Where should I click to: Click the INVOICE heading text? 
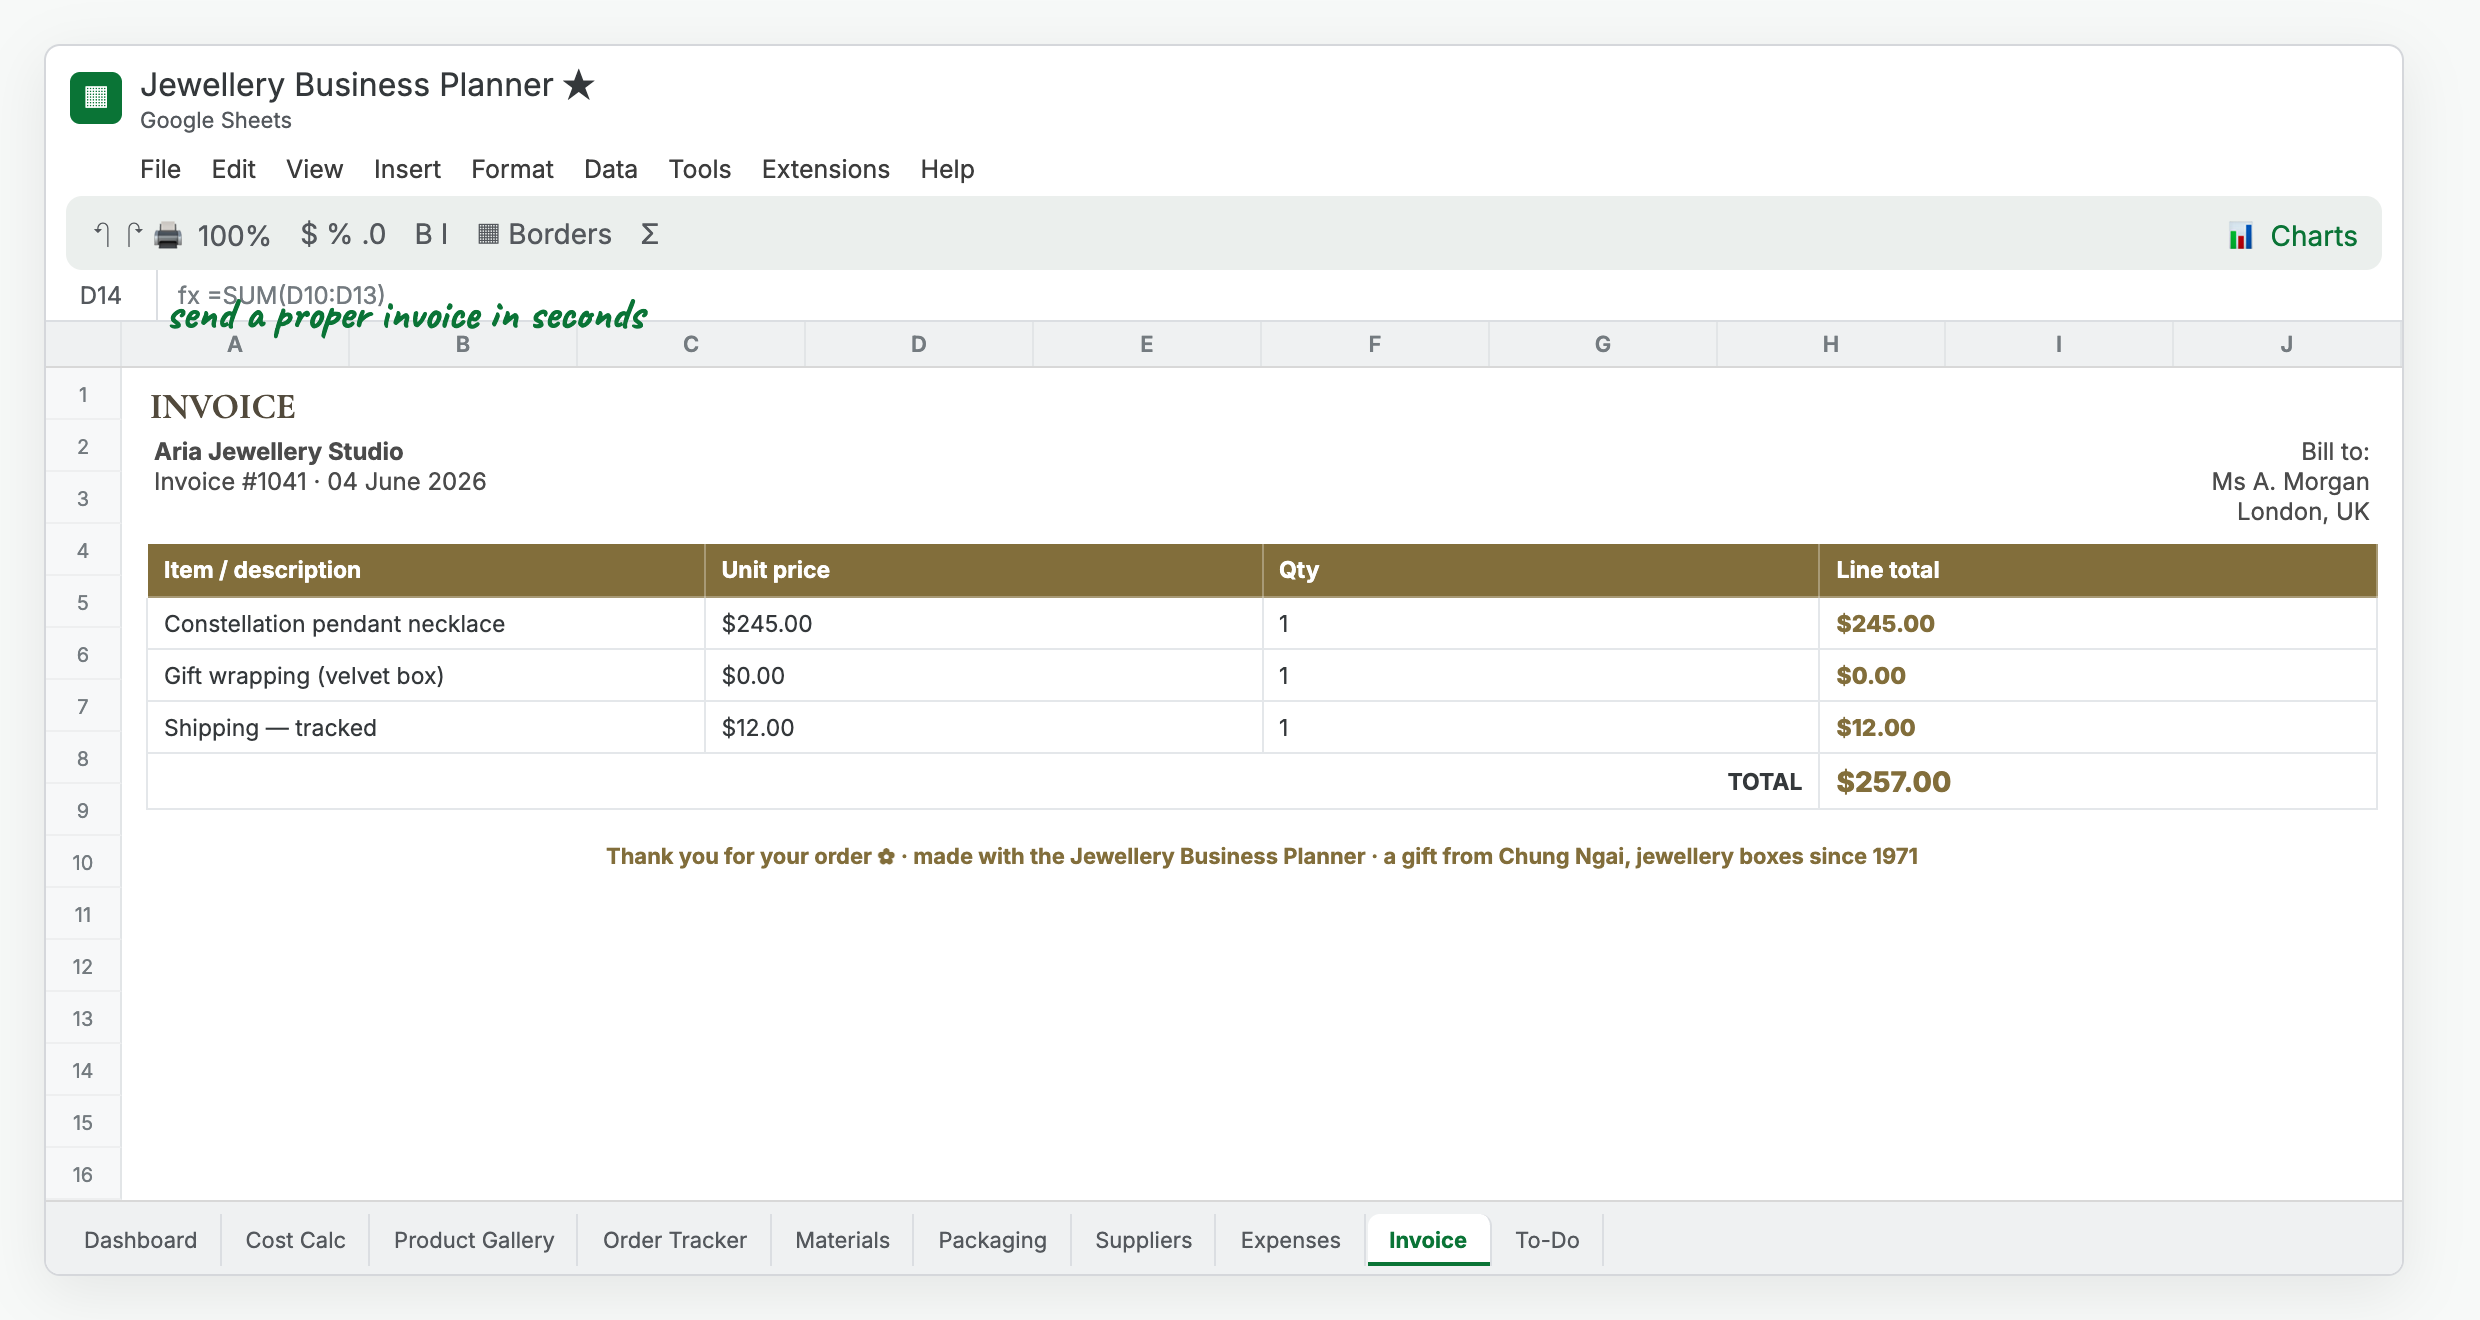[x=223, y=407]
